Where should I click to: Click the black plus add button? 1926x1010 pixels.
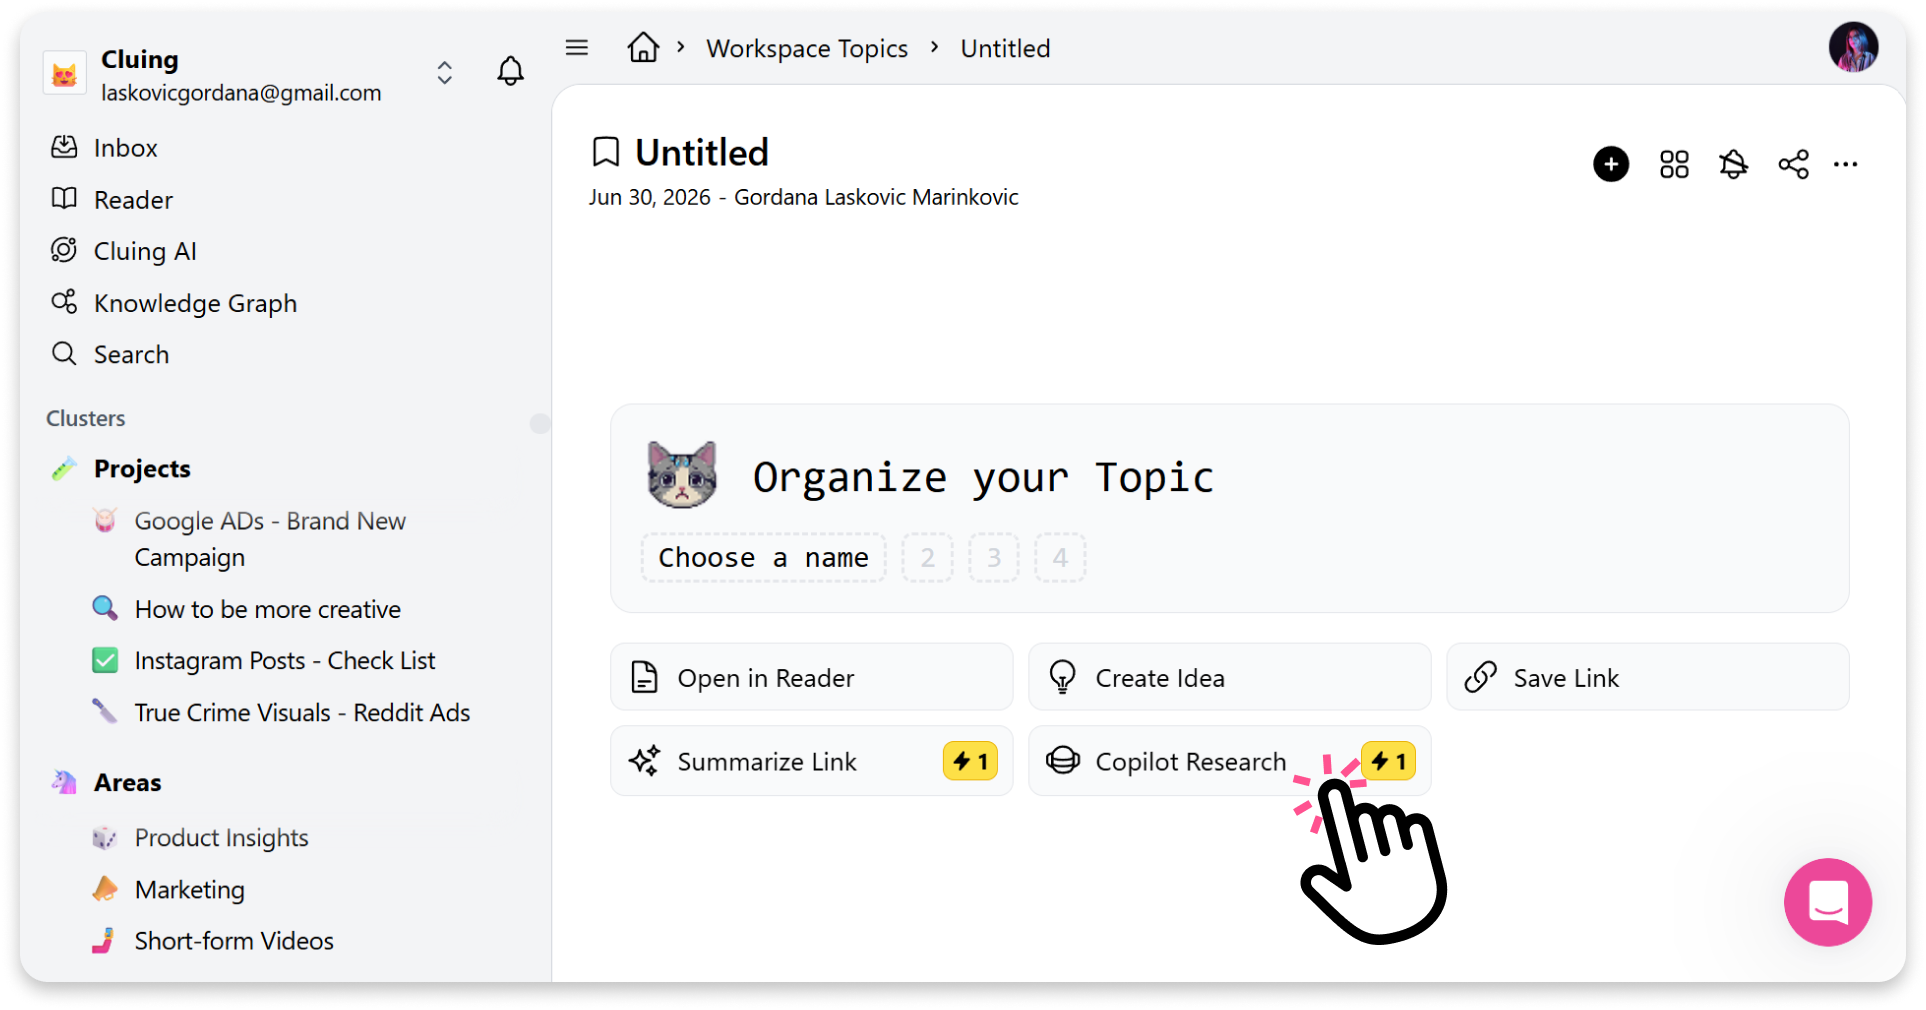point(1610,164)
